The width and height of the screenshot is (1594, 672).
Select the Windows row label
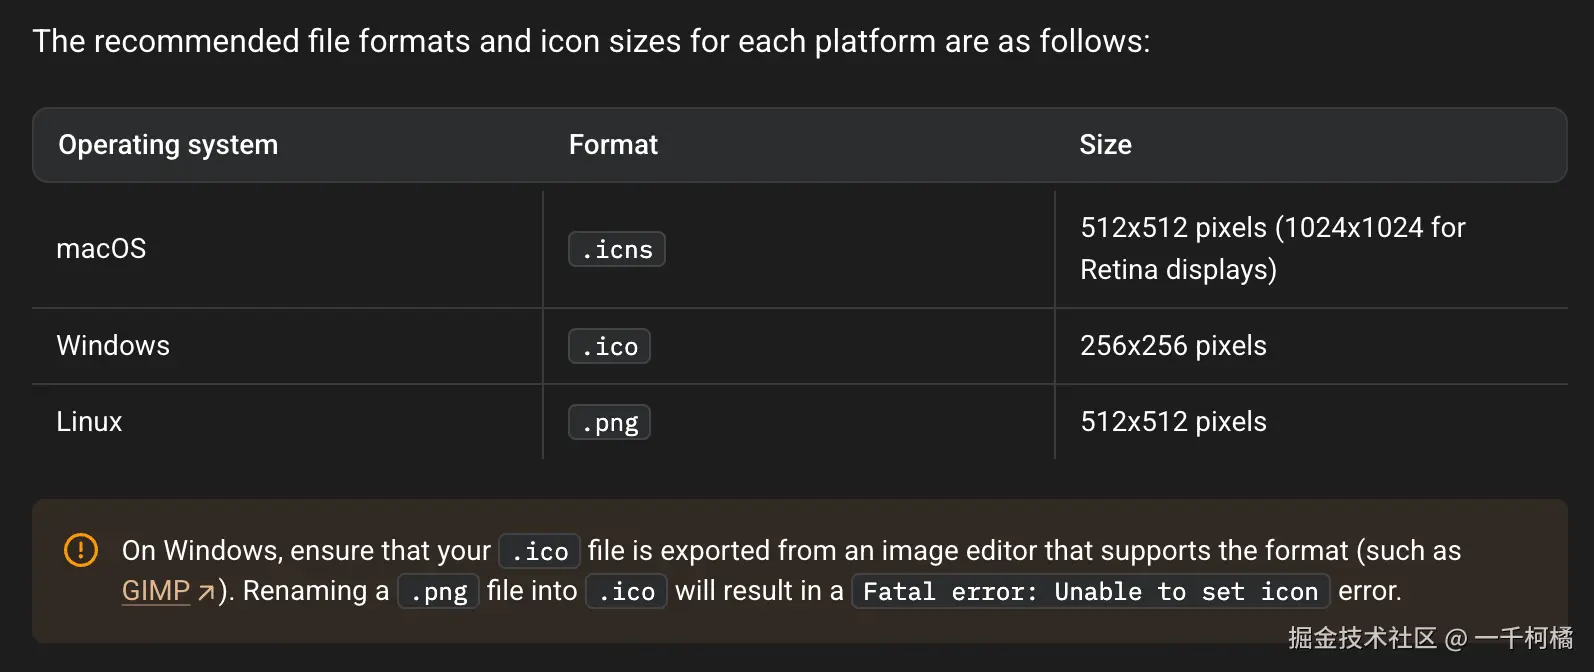point(113,346)
